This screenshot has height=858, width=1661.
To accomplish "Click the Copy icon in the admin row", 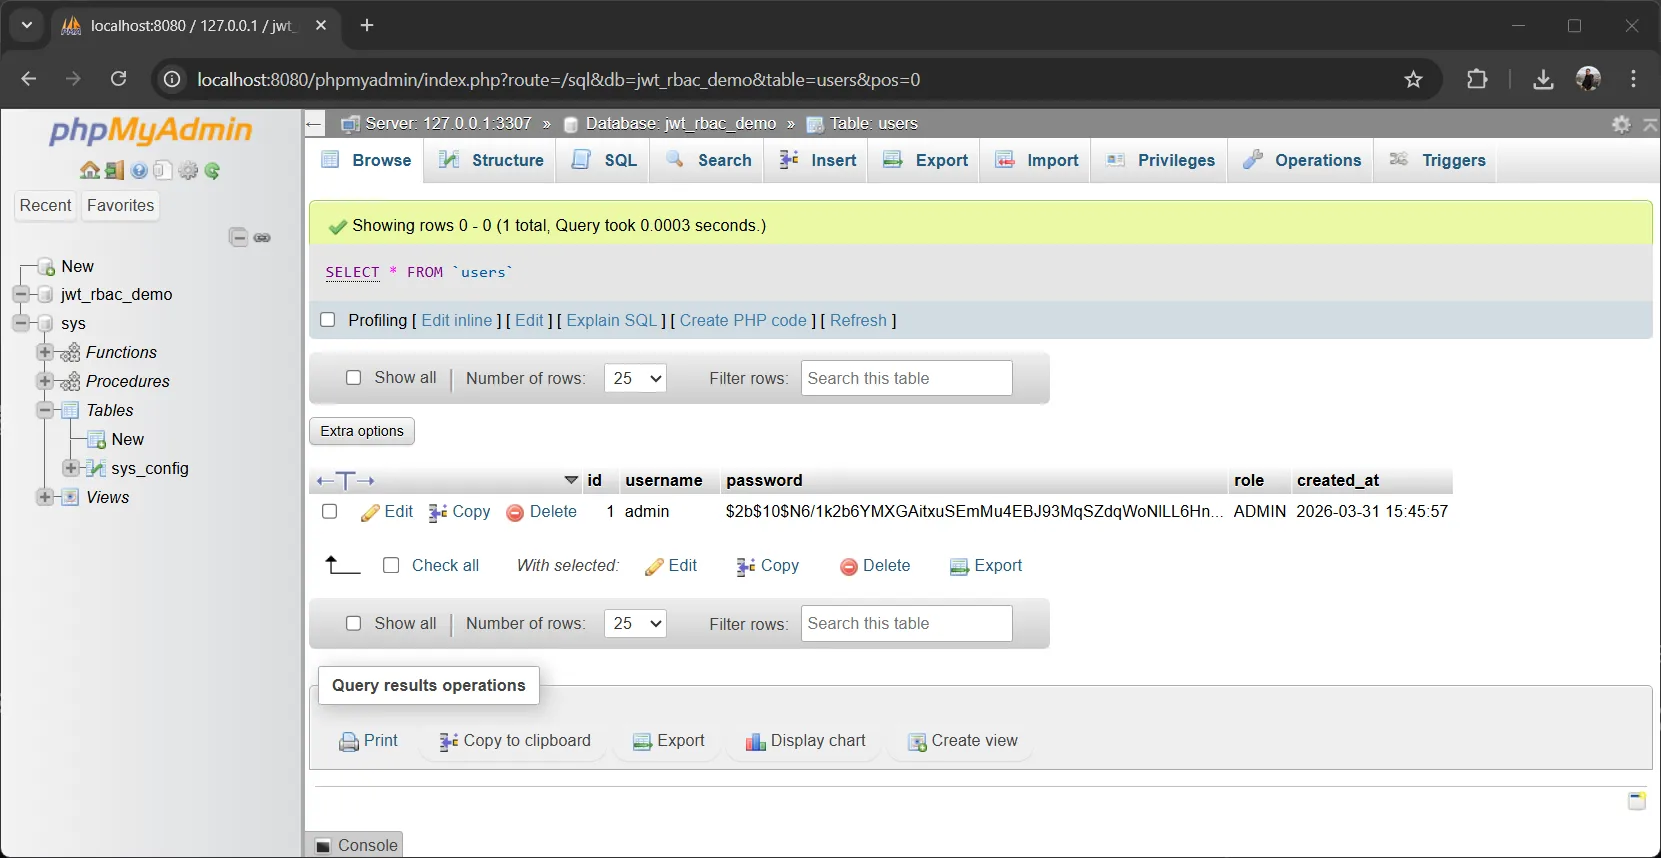I will (x=438, y=512).
